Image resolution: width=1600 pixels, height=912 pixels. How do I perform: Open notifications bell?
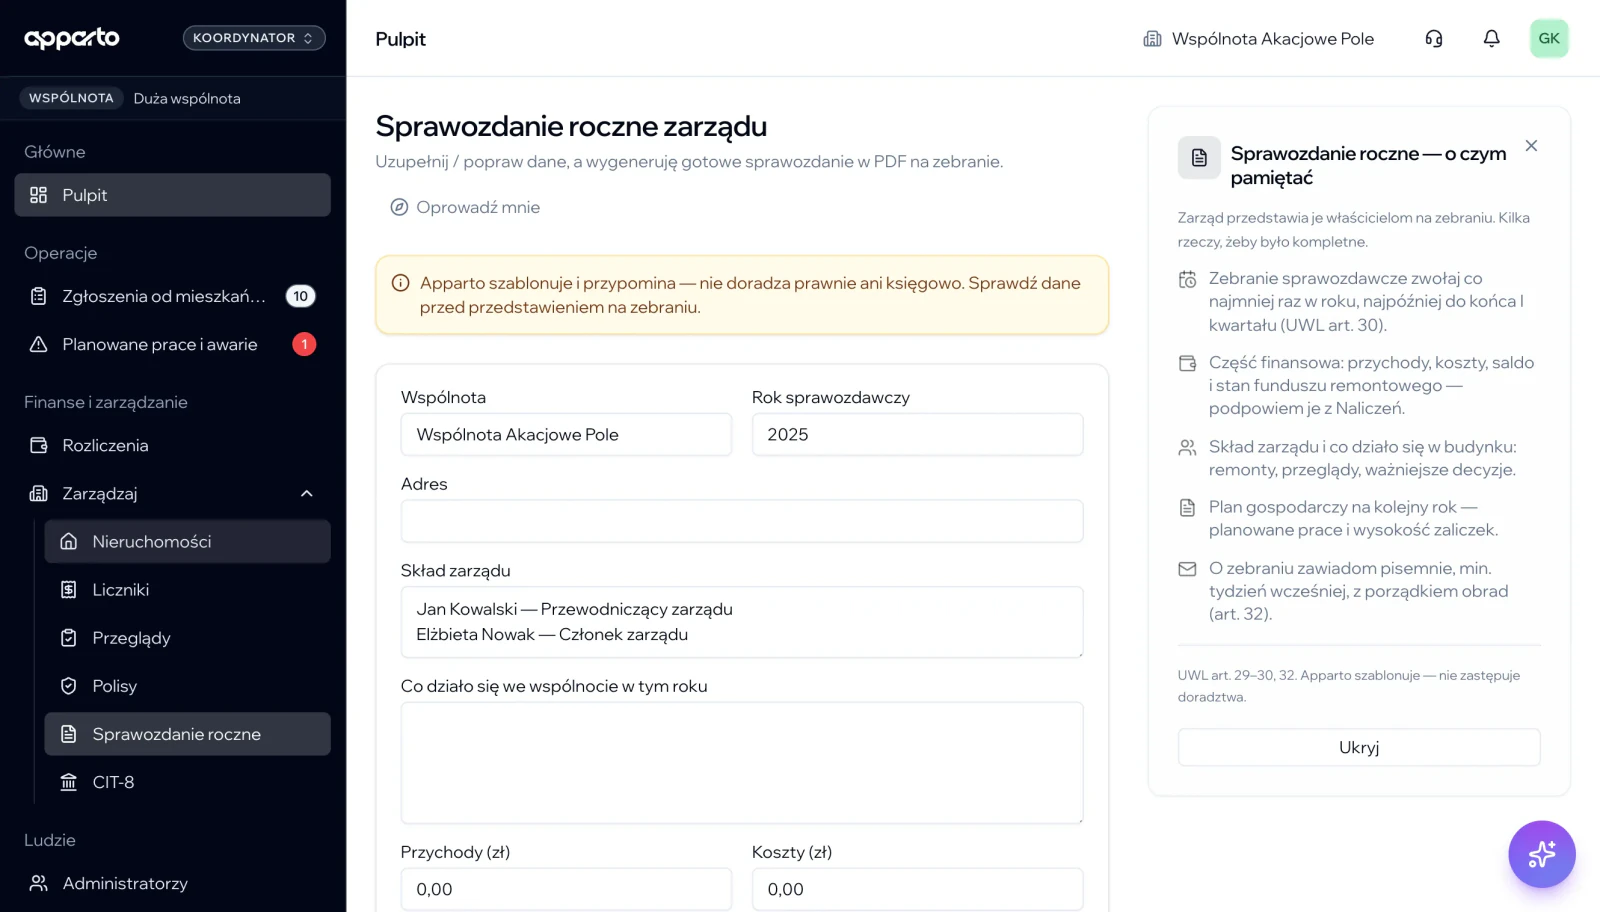1491,39
